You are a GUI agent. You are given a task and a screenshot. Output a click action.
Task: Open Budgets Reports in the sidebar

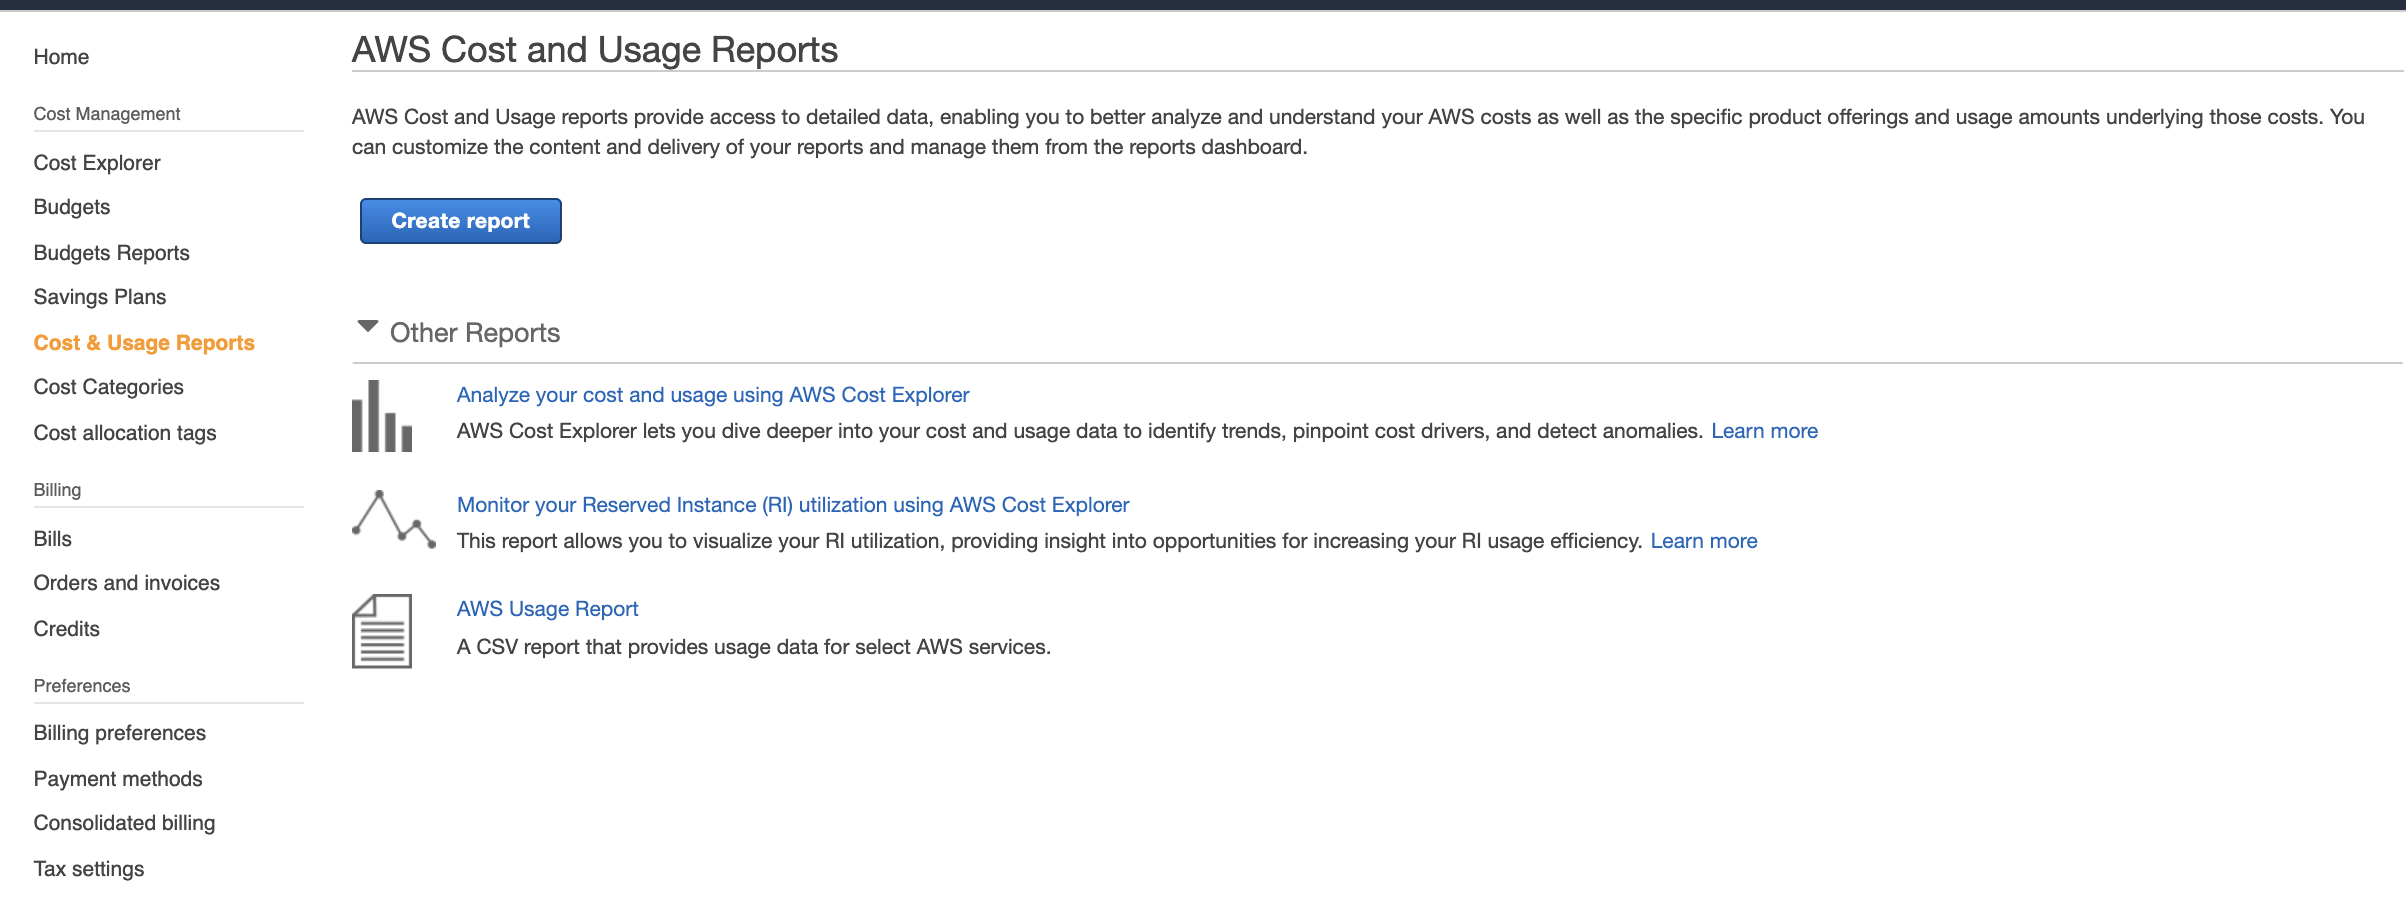(111, 253)
